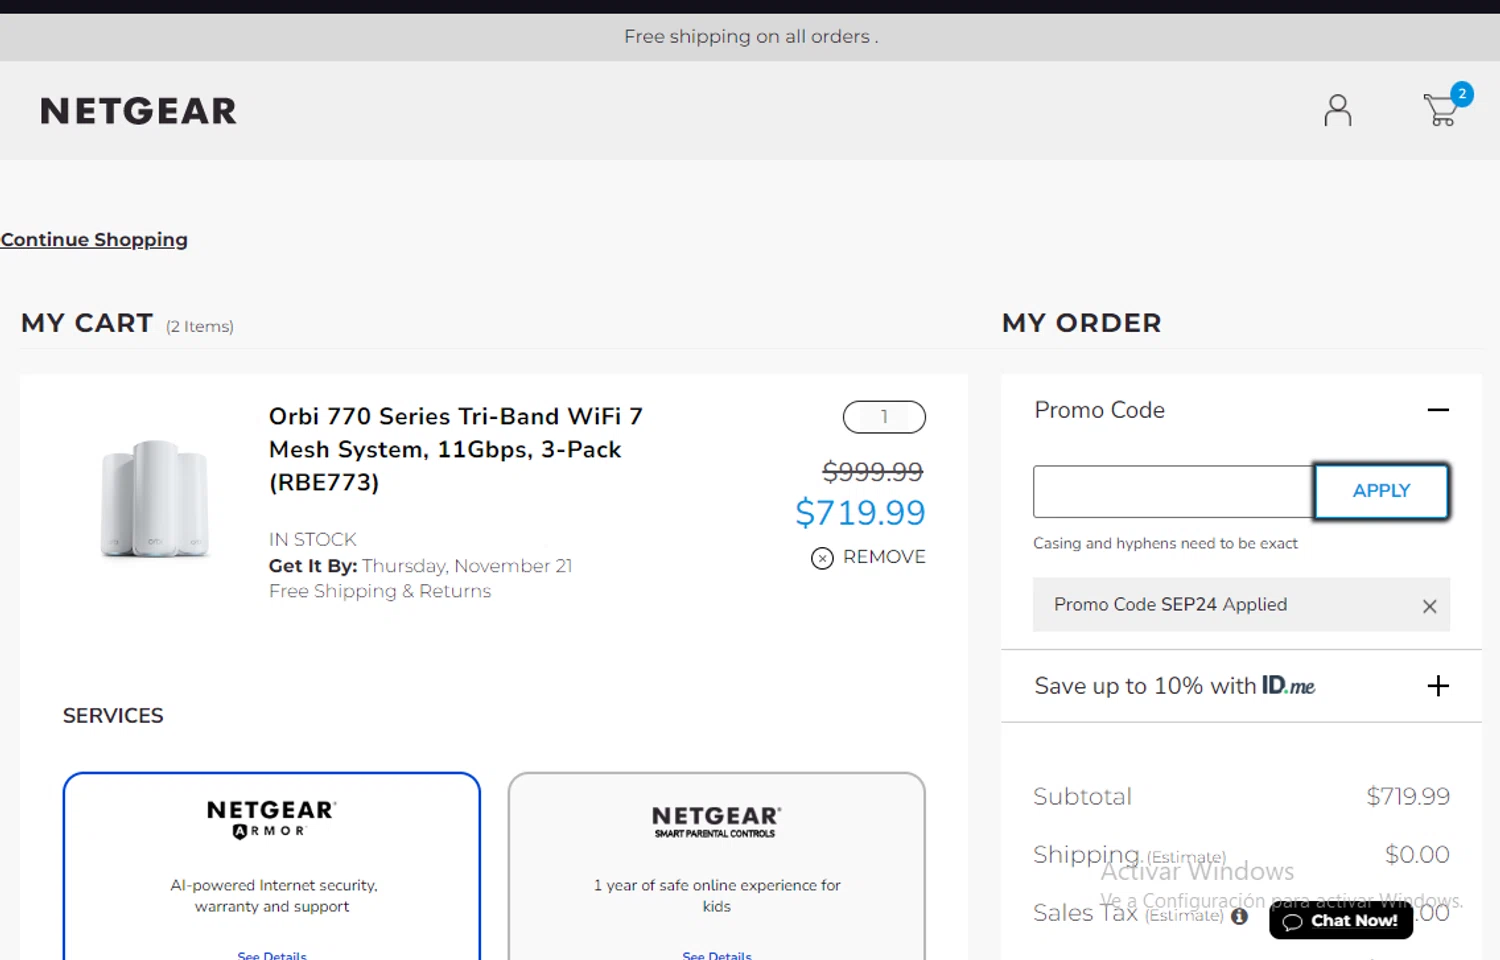Click the IN STOCK status text
Screen dimensions: 1500x960
coord(312,539)
